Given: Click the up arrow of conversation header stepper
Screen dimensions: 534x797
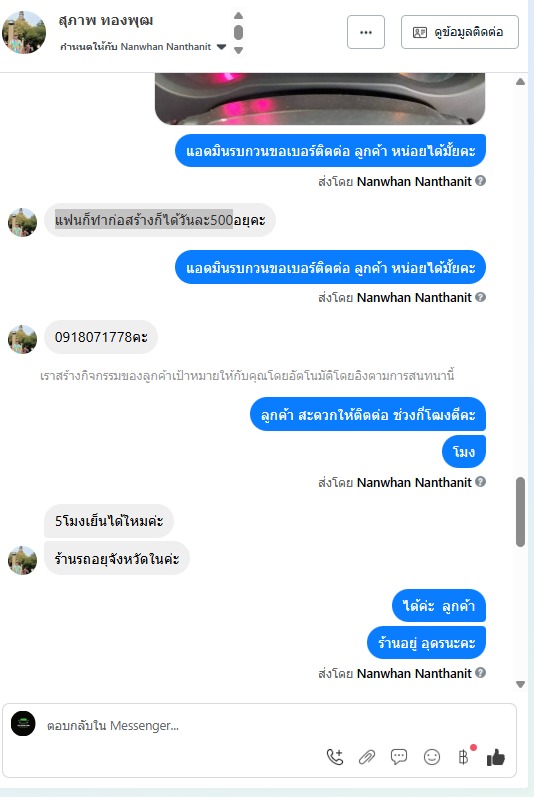Looking at the screenshot, I should pyautogui.click(x=238, y=16).
